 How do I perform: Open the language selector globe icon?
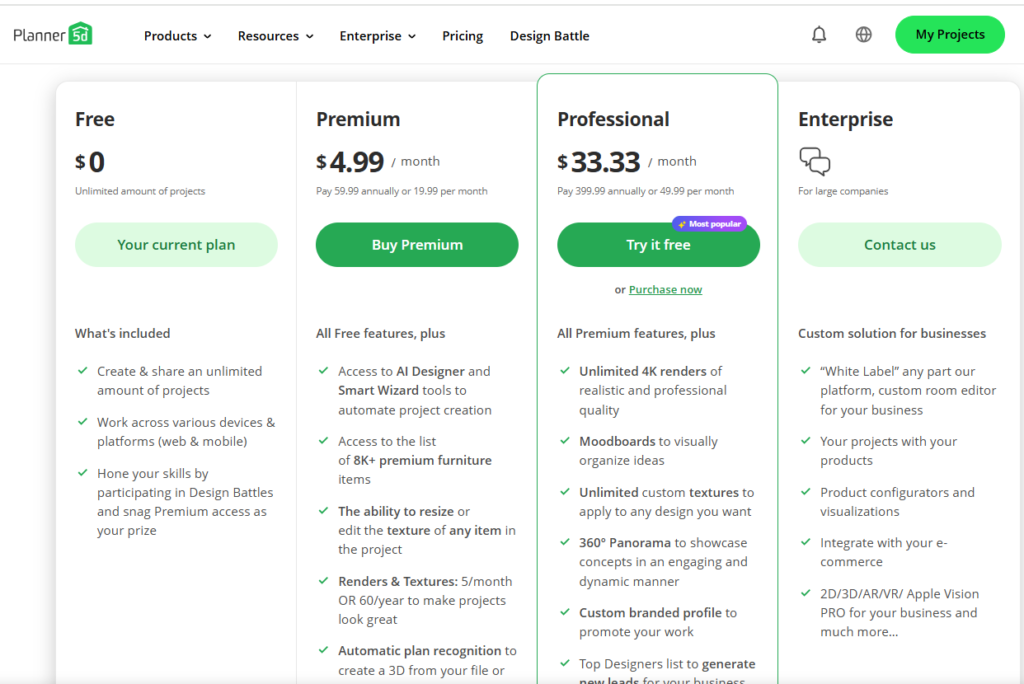pos(863,34)
